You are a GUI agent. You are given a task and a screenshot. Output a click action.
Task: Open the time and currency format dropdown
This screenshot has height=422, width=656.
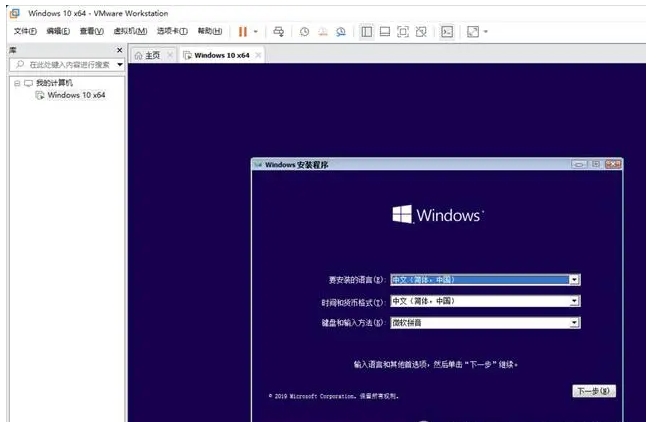coord(574,301)
